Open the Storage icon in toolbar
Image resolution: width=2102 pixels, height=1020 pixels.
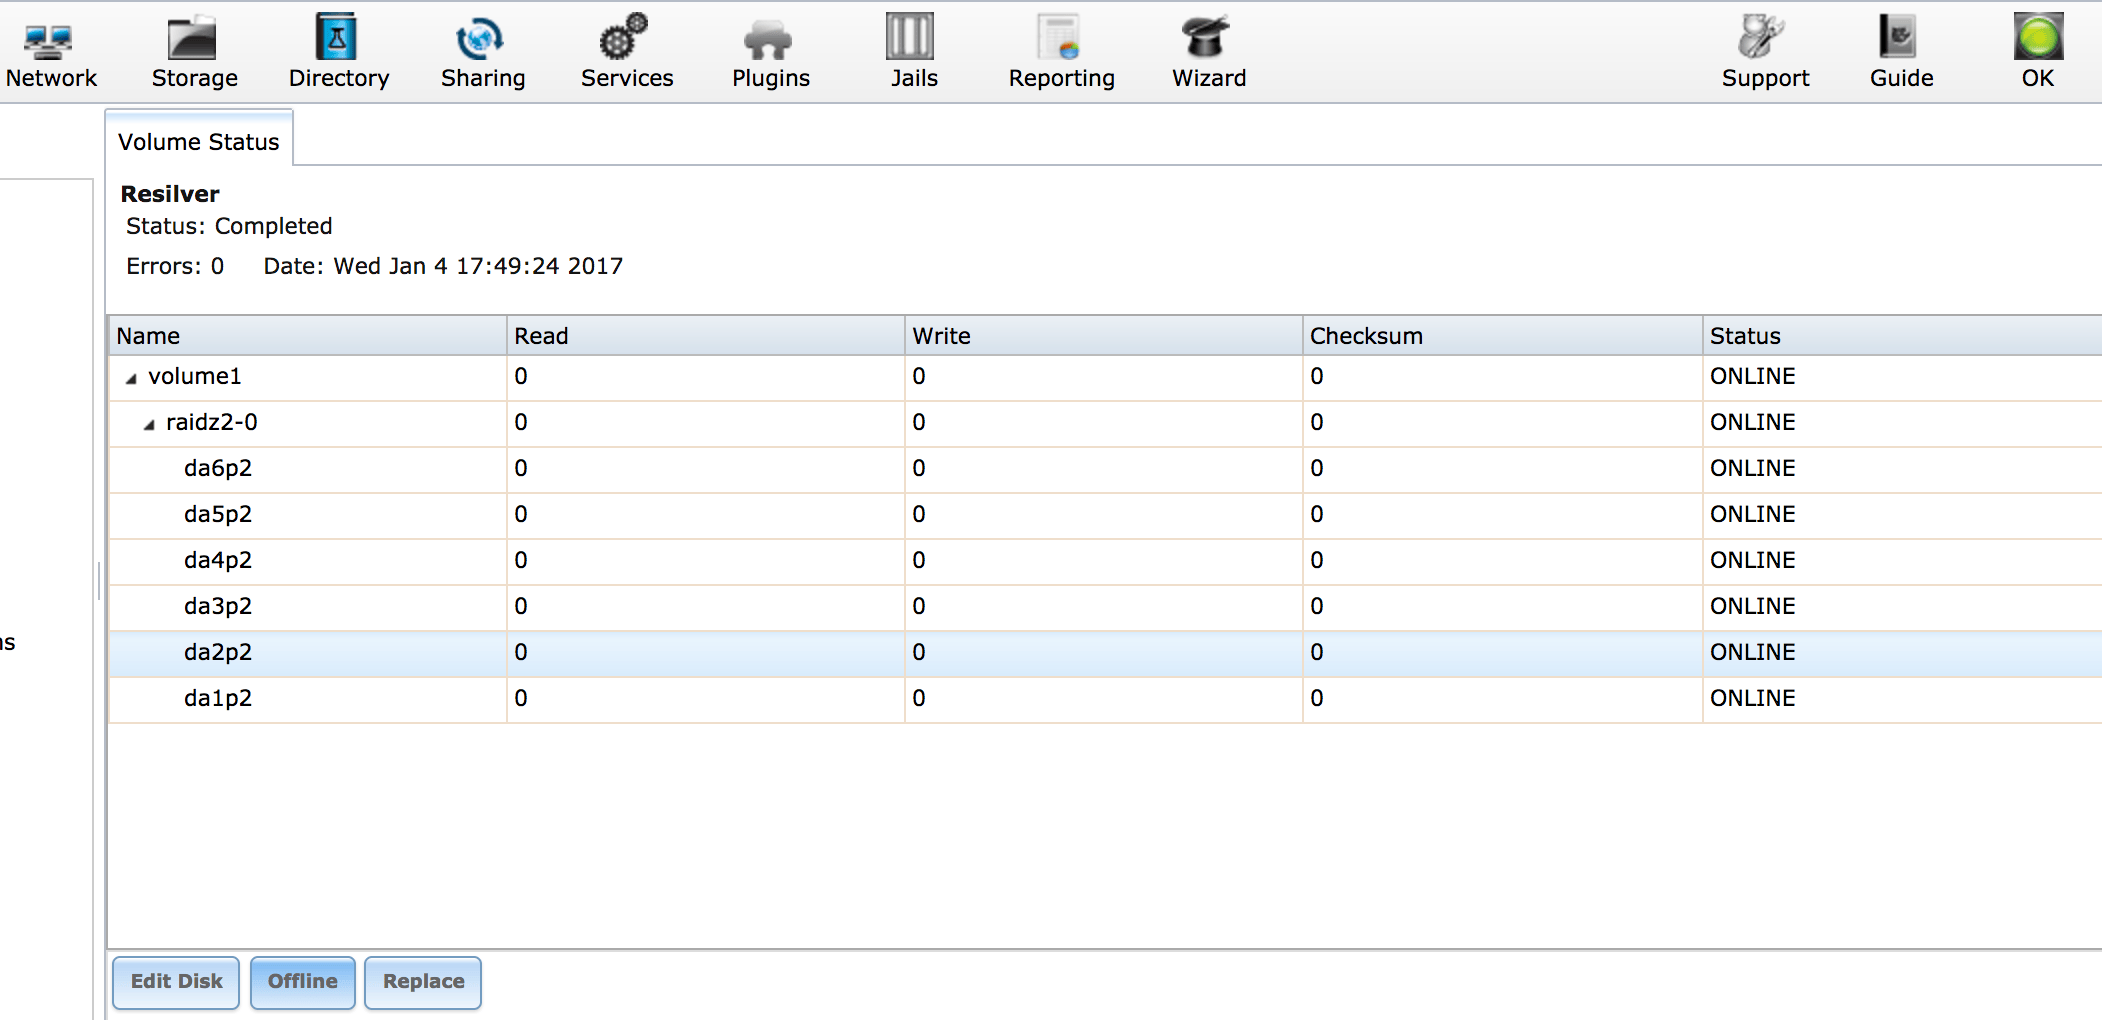[192, 37]
